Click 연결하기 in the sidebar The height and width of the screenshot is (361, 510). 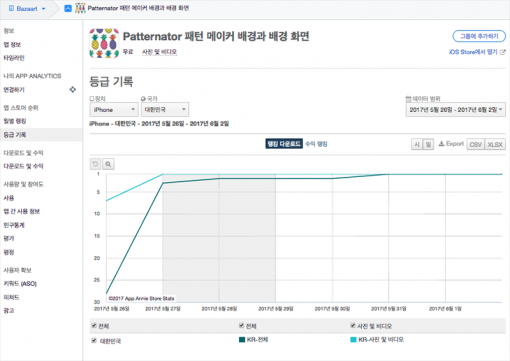click(x=14, y=89)
